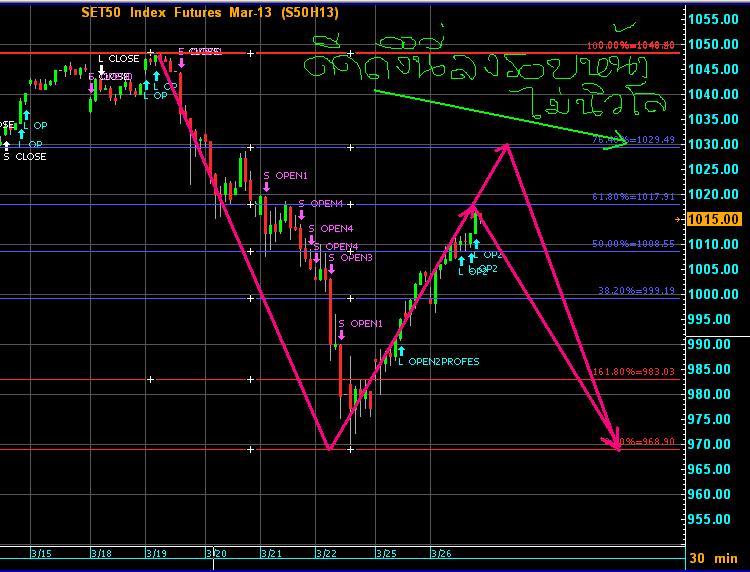Click the 'S OPEN3' magenta arrow marker
Viewport: 750px width, 572px height.
click(x=331, y=270)
